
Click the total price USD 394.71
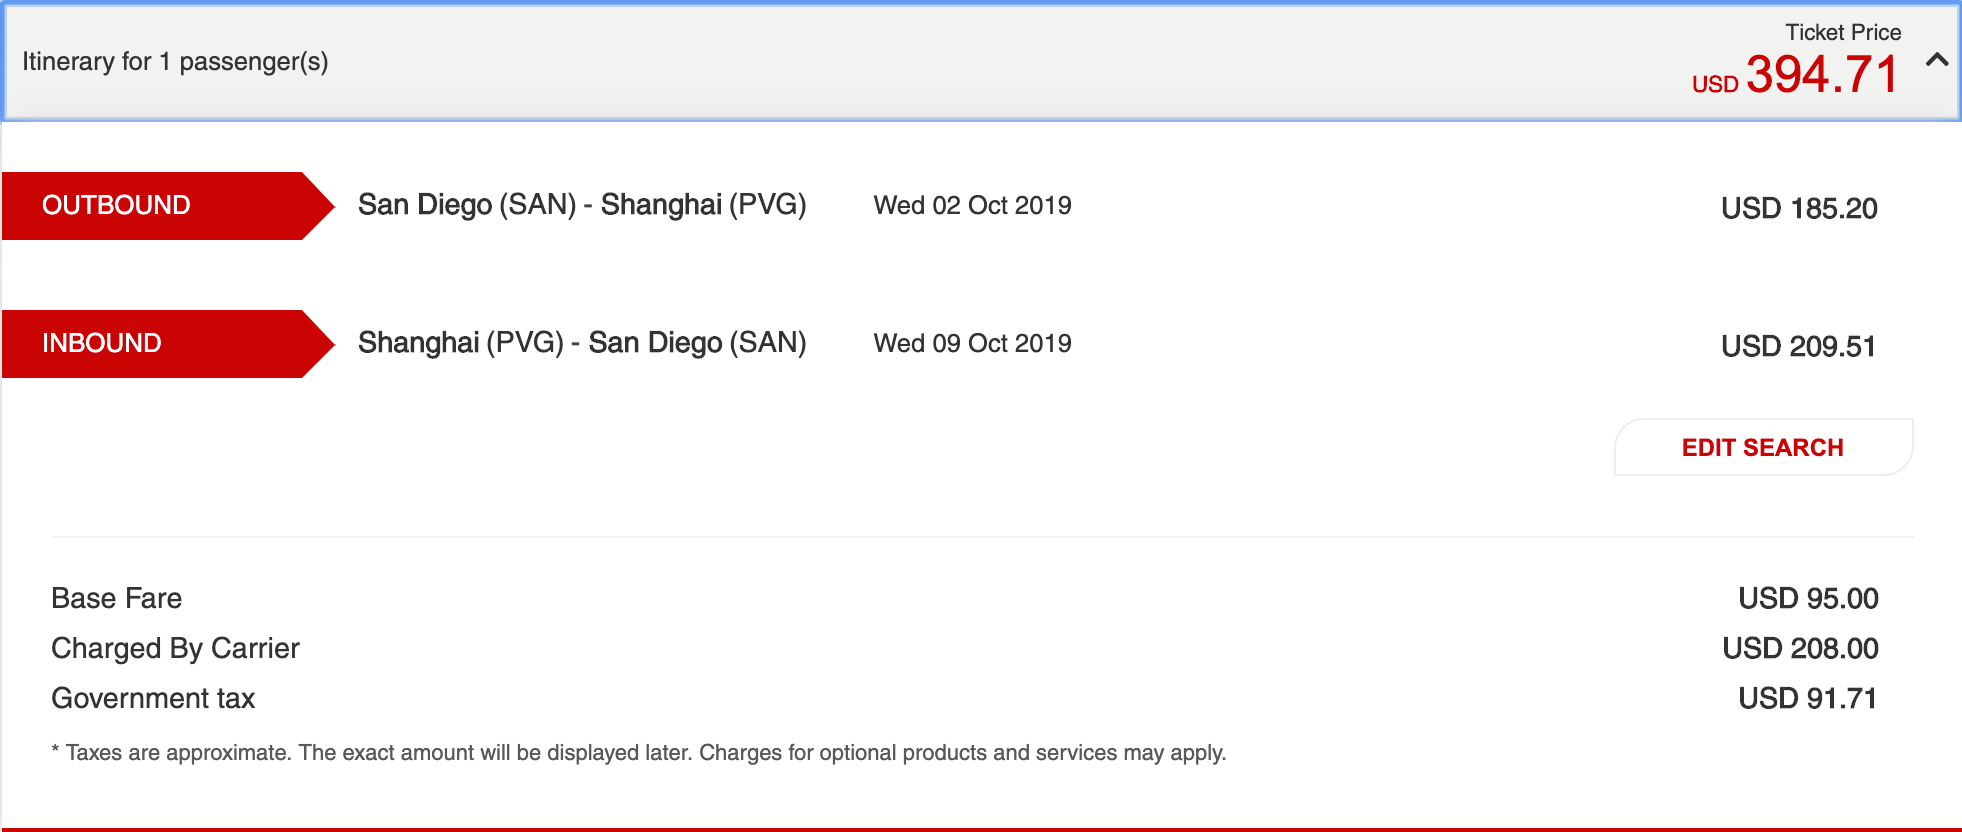1797,76
